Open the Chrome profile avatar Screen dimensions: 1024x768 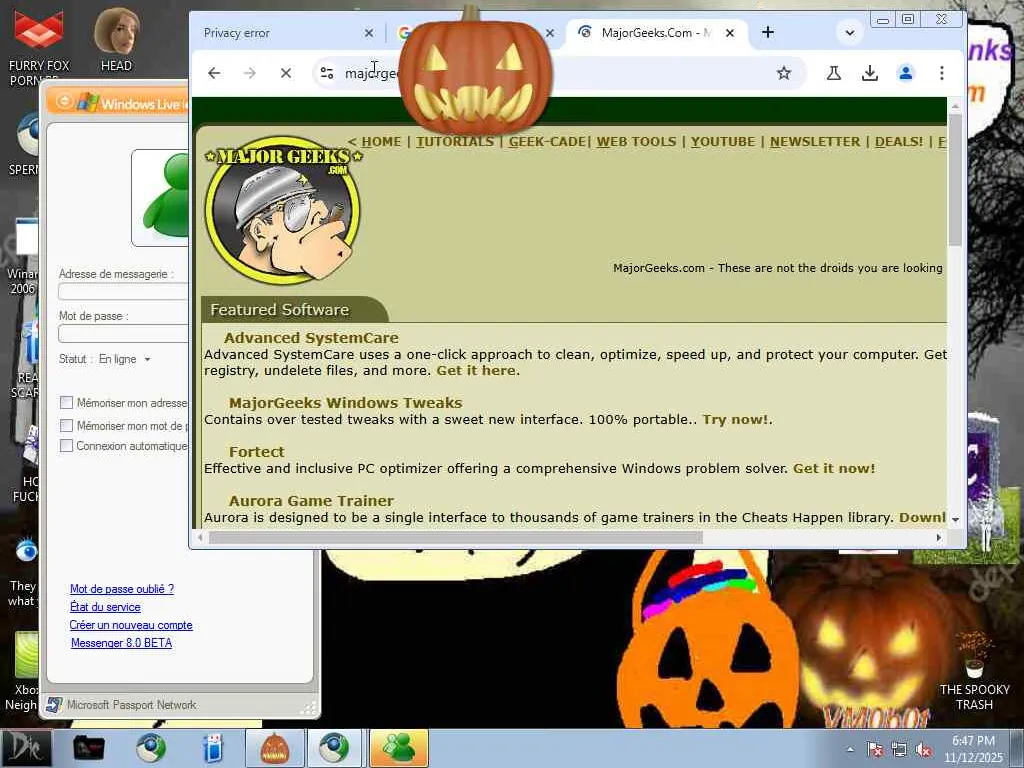tap(906, 73)
